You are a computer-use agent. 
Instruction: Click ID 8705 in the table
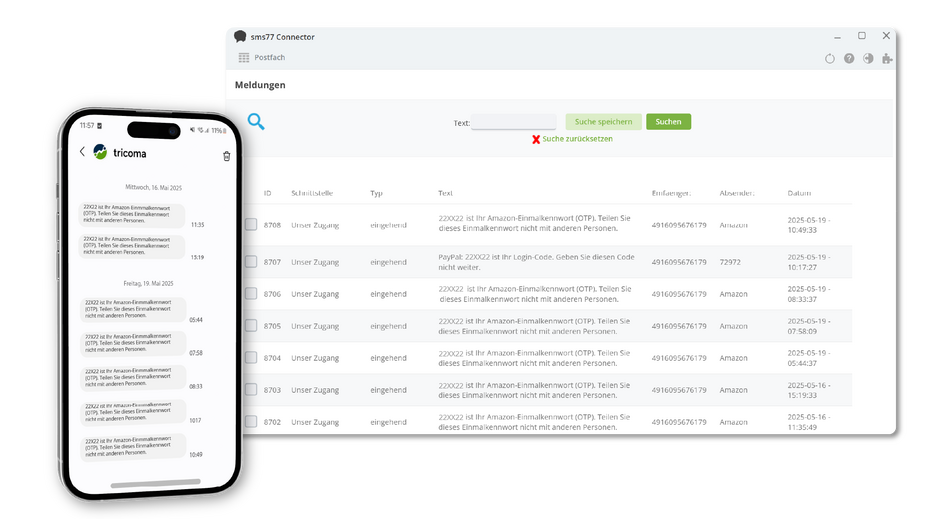[x=272, y=326]
